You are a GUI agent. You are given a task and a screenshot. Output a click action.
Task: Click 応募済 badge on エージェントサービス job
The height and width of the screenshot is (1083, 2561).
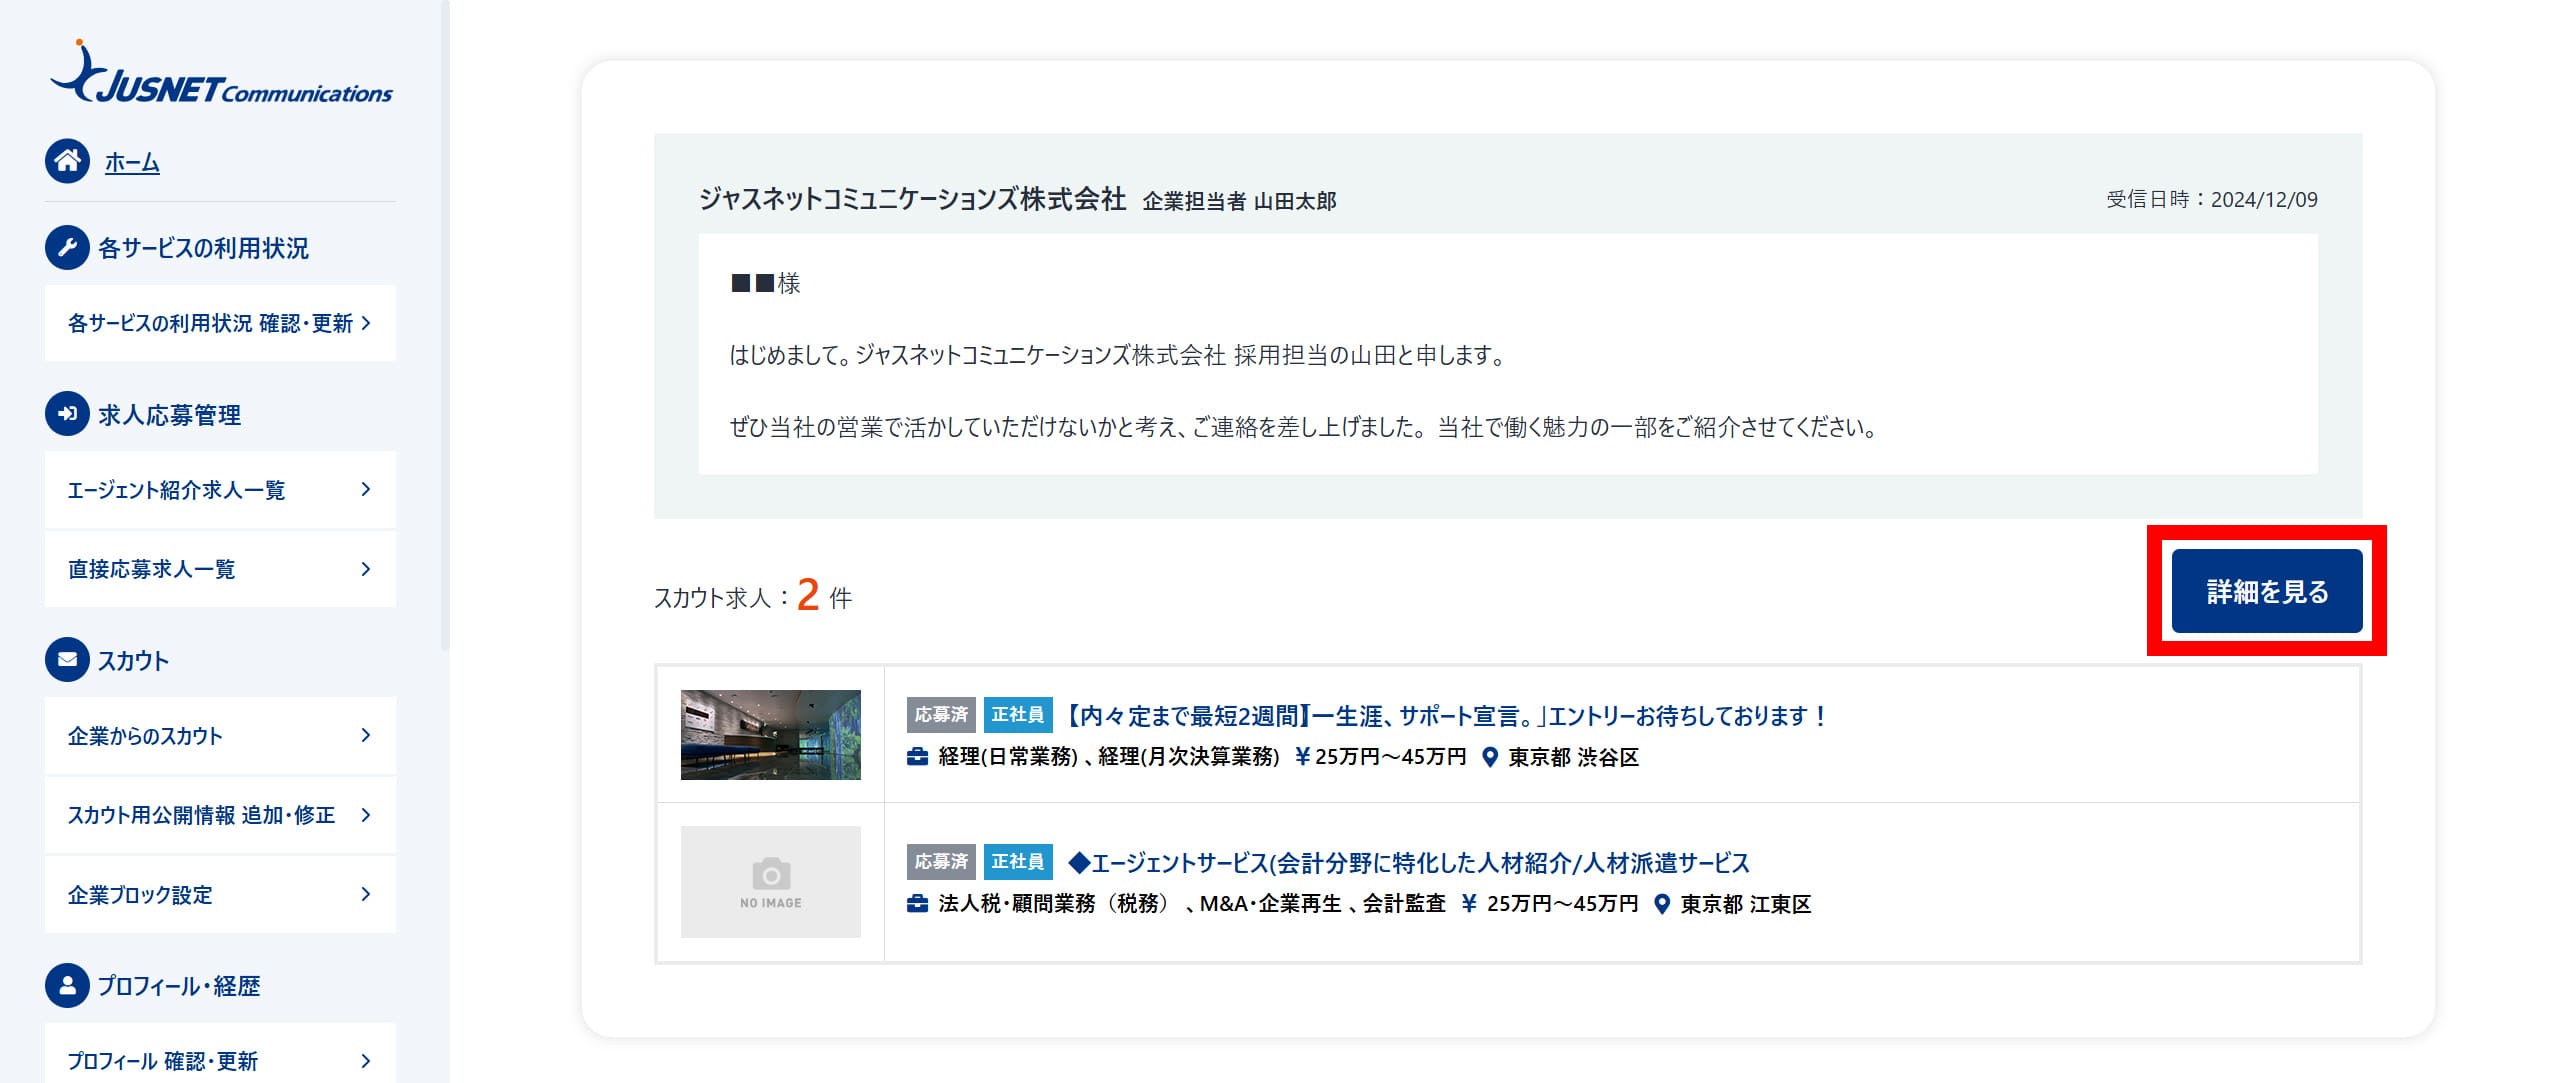pos(941,862)
